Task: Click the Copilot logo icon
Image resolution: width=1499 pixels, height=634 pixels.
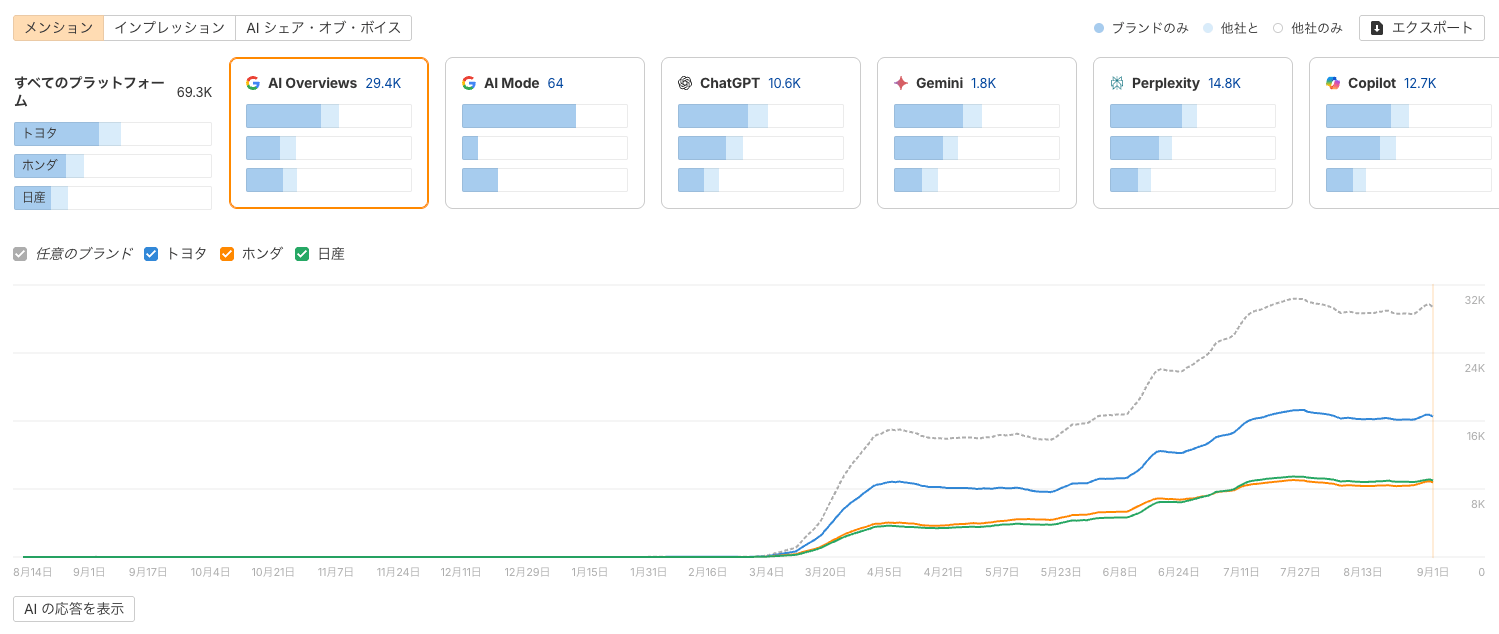Action: tap(1333, 83)
